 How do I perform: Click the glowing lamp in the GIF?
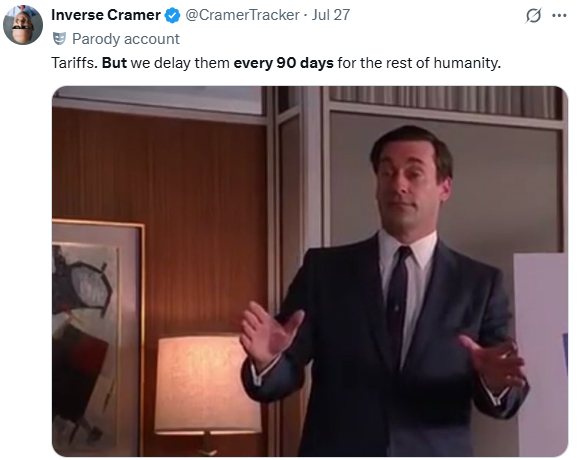coord(206,384)
